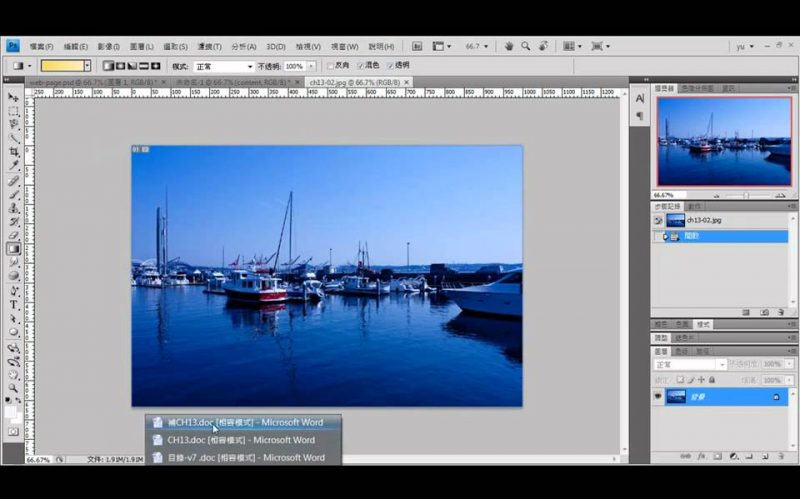800x499 pixels.
Task: Select the Zoom tool in toolbox
Action: pyautogui.click(x=14, y=387)
